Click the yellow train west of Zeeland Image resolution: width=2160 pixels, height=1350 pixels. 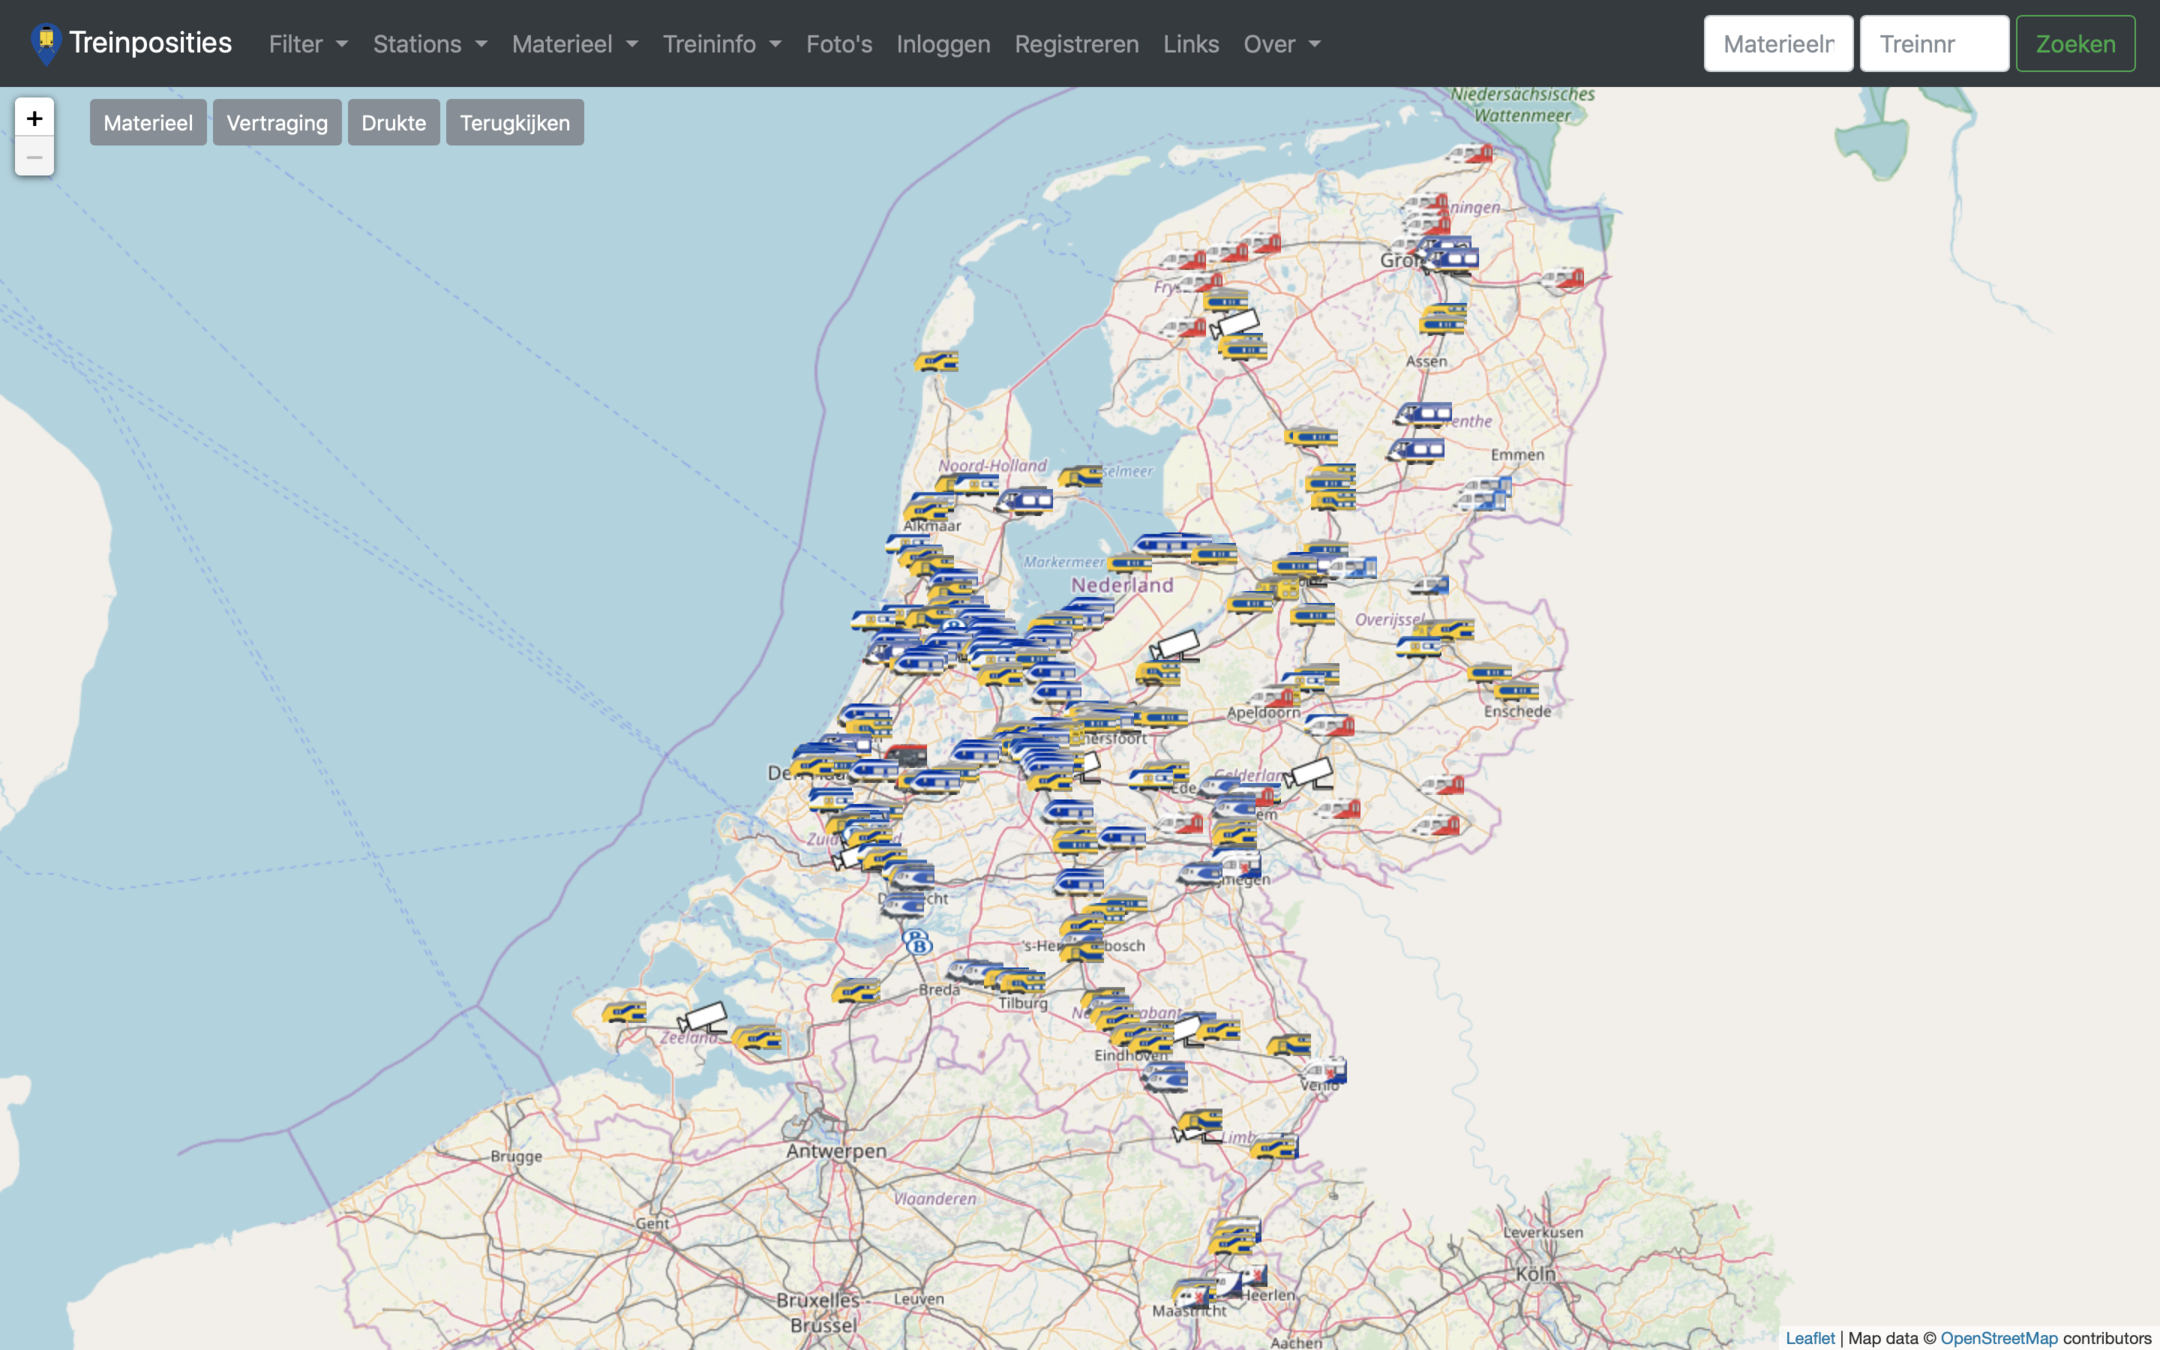625,1013
